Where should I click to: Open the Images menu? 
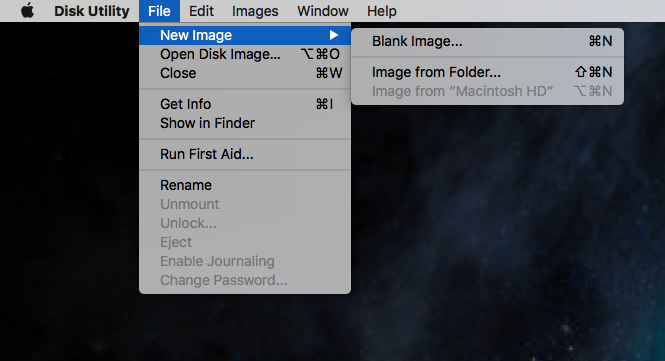255,11
